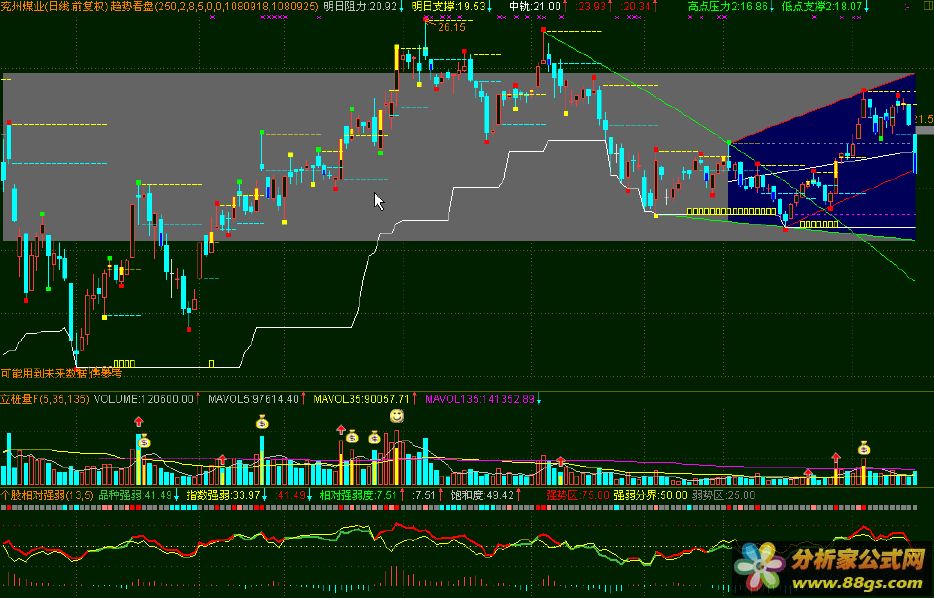
Task: Click the rightmost money bag icon in volume panel
Action: click(x=863, y=448)
